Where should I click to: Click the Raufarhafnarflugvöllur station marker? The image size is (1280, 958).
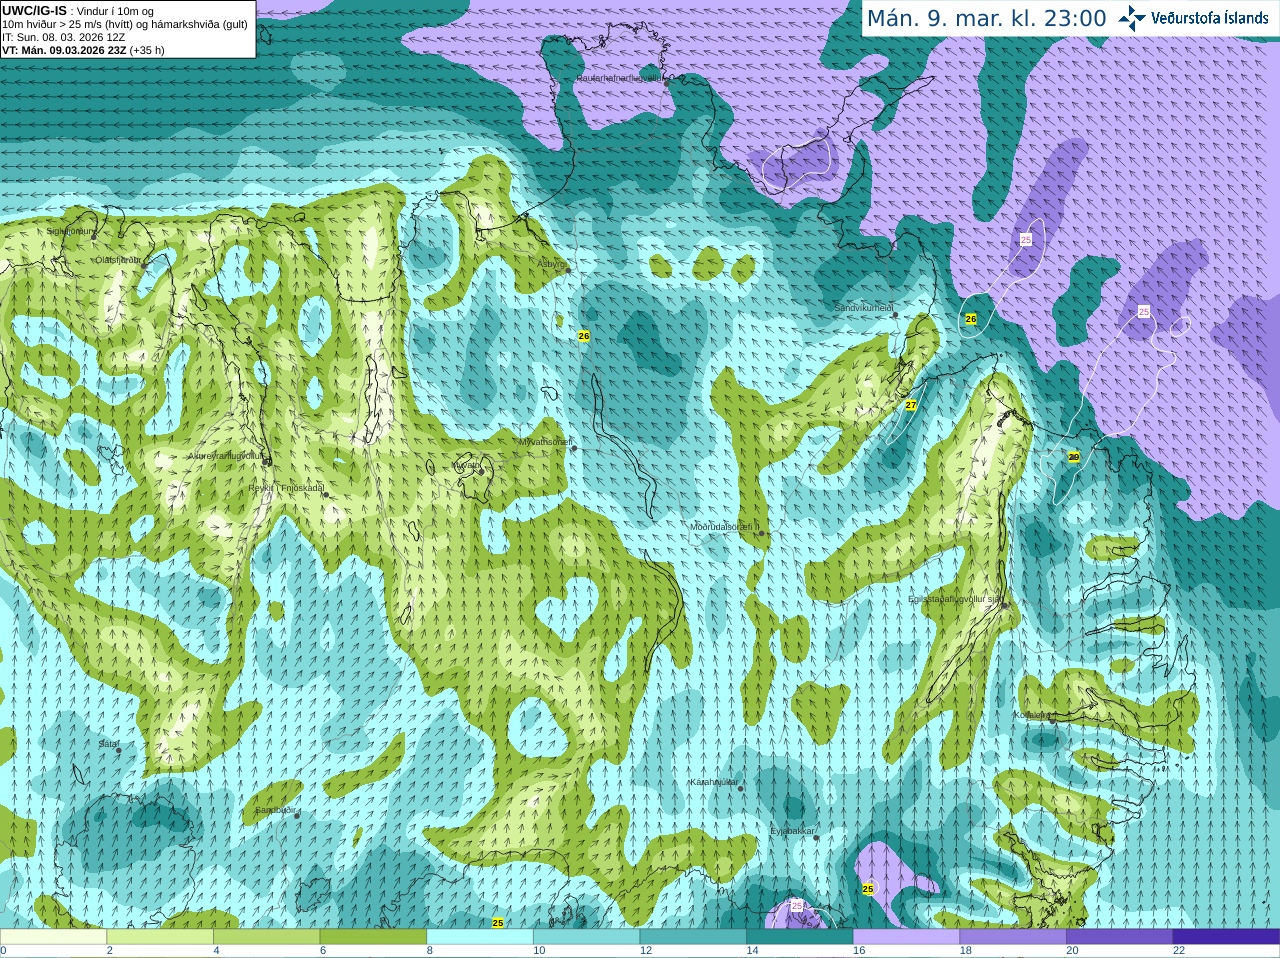coord(667,82)
